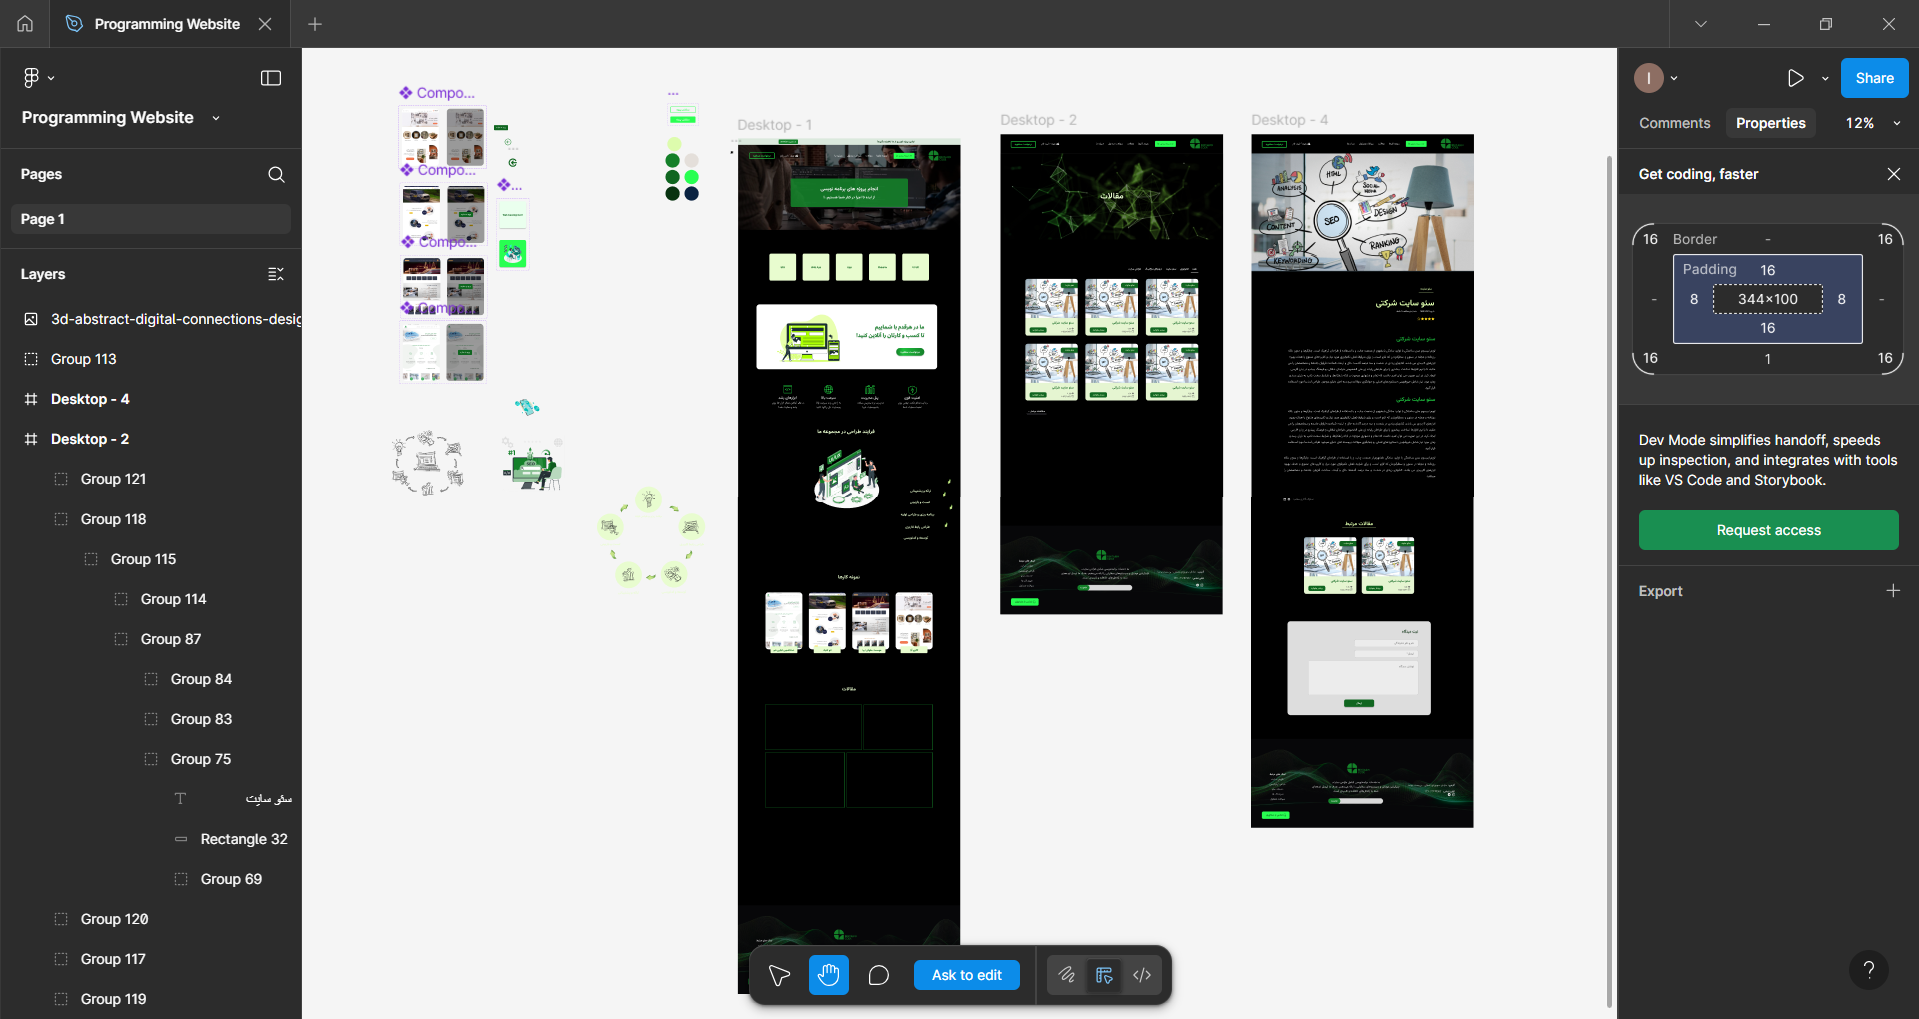Open the Figma home icon
This screenshot has height=1019, width=1919.
25,24
